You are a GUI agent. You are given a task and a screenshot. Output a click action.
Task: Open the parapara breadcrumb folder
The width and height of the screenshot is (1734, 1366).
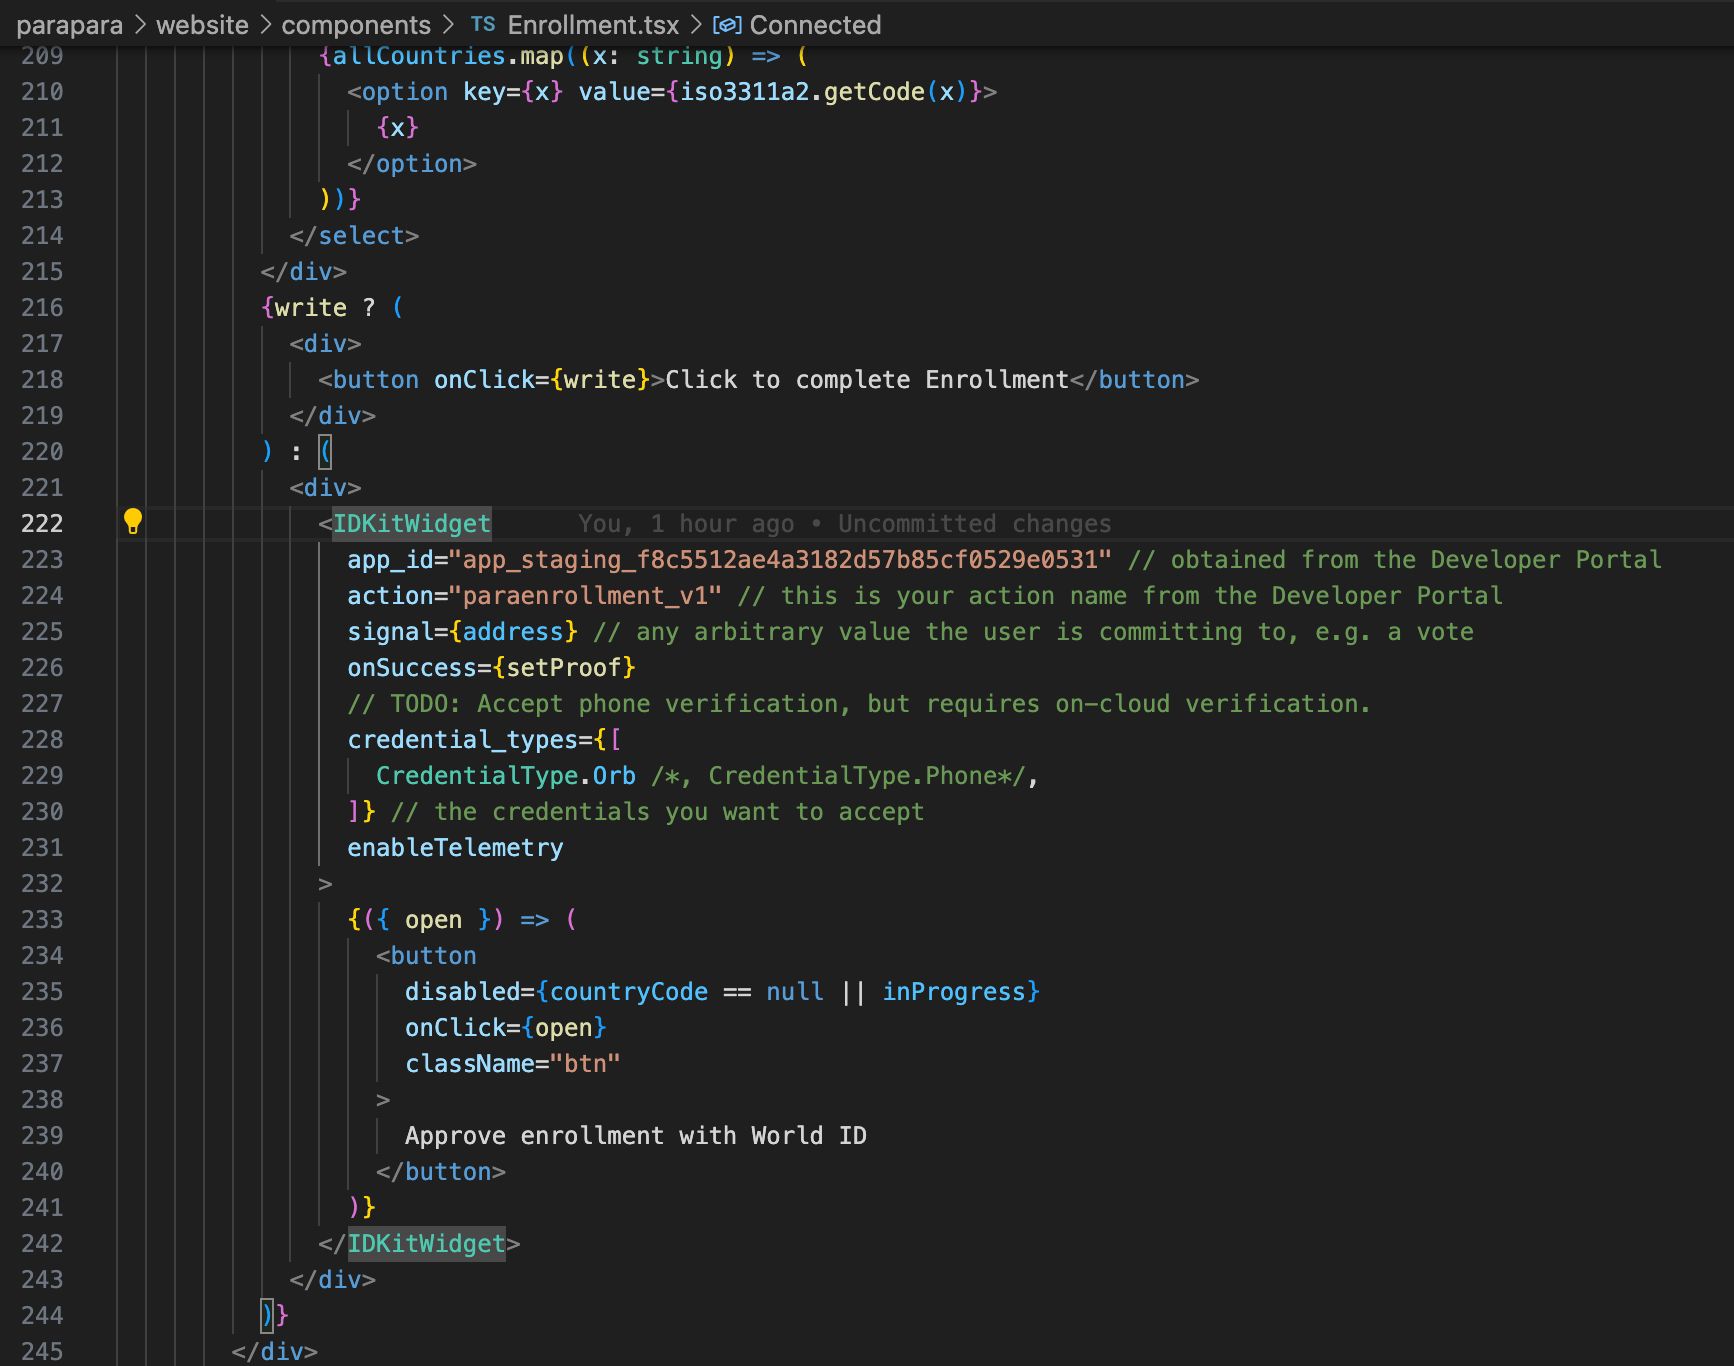69,25
